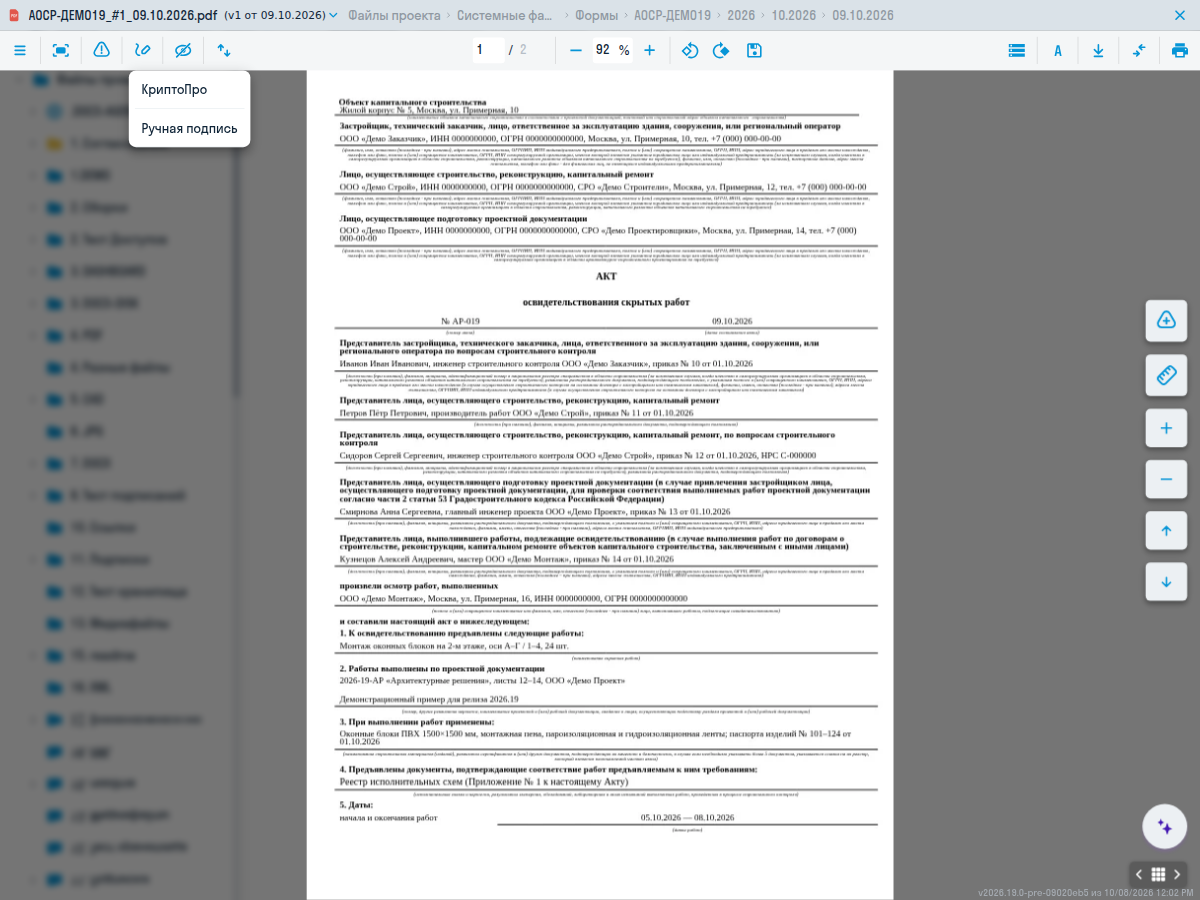
Task: Click the up-down arrows icon
Action: (223, 50)
